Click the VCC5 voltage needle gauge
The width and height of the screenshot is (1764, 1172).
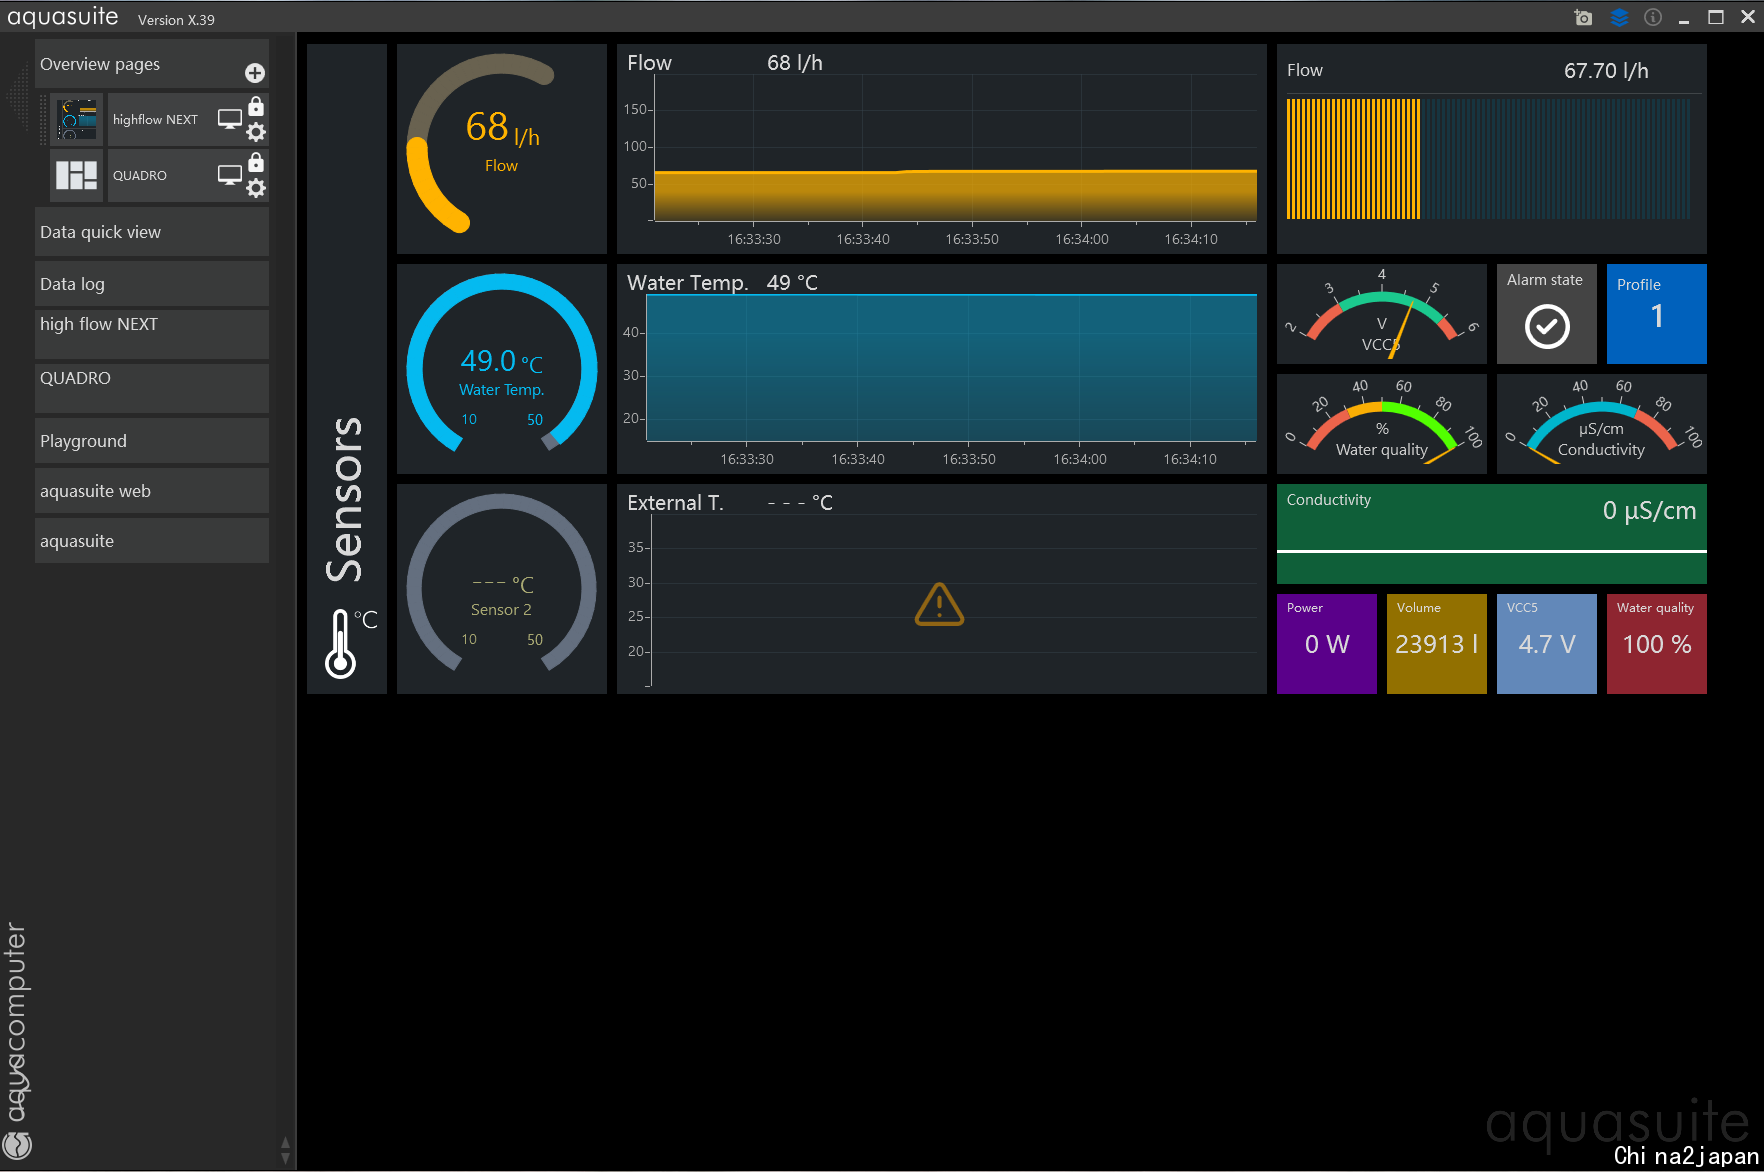click(x=1382, y=314)
